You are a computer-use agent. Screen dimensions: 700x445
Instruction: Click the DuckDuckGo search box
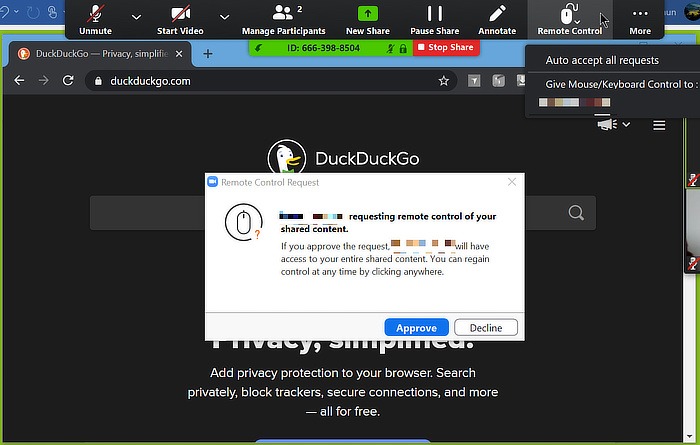pyautogui.click(x=342, y=212)
